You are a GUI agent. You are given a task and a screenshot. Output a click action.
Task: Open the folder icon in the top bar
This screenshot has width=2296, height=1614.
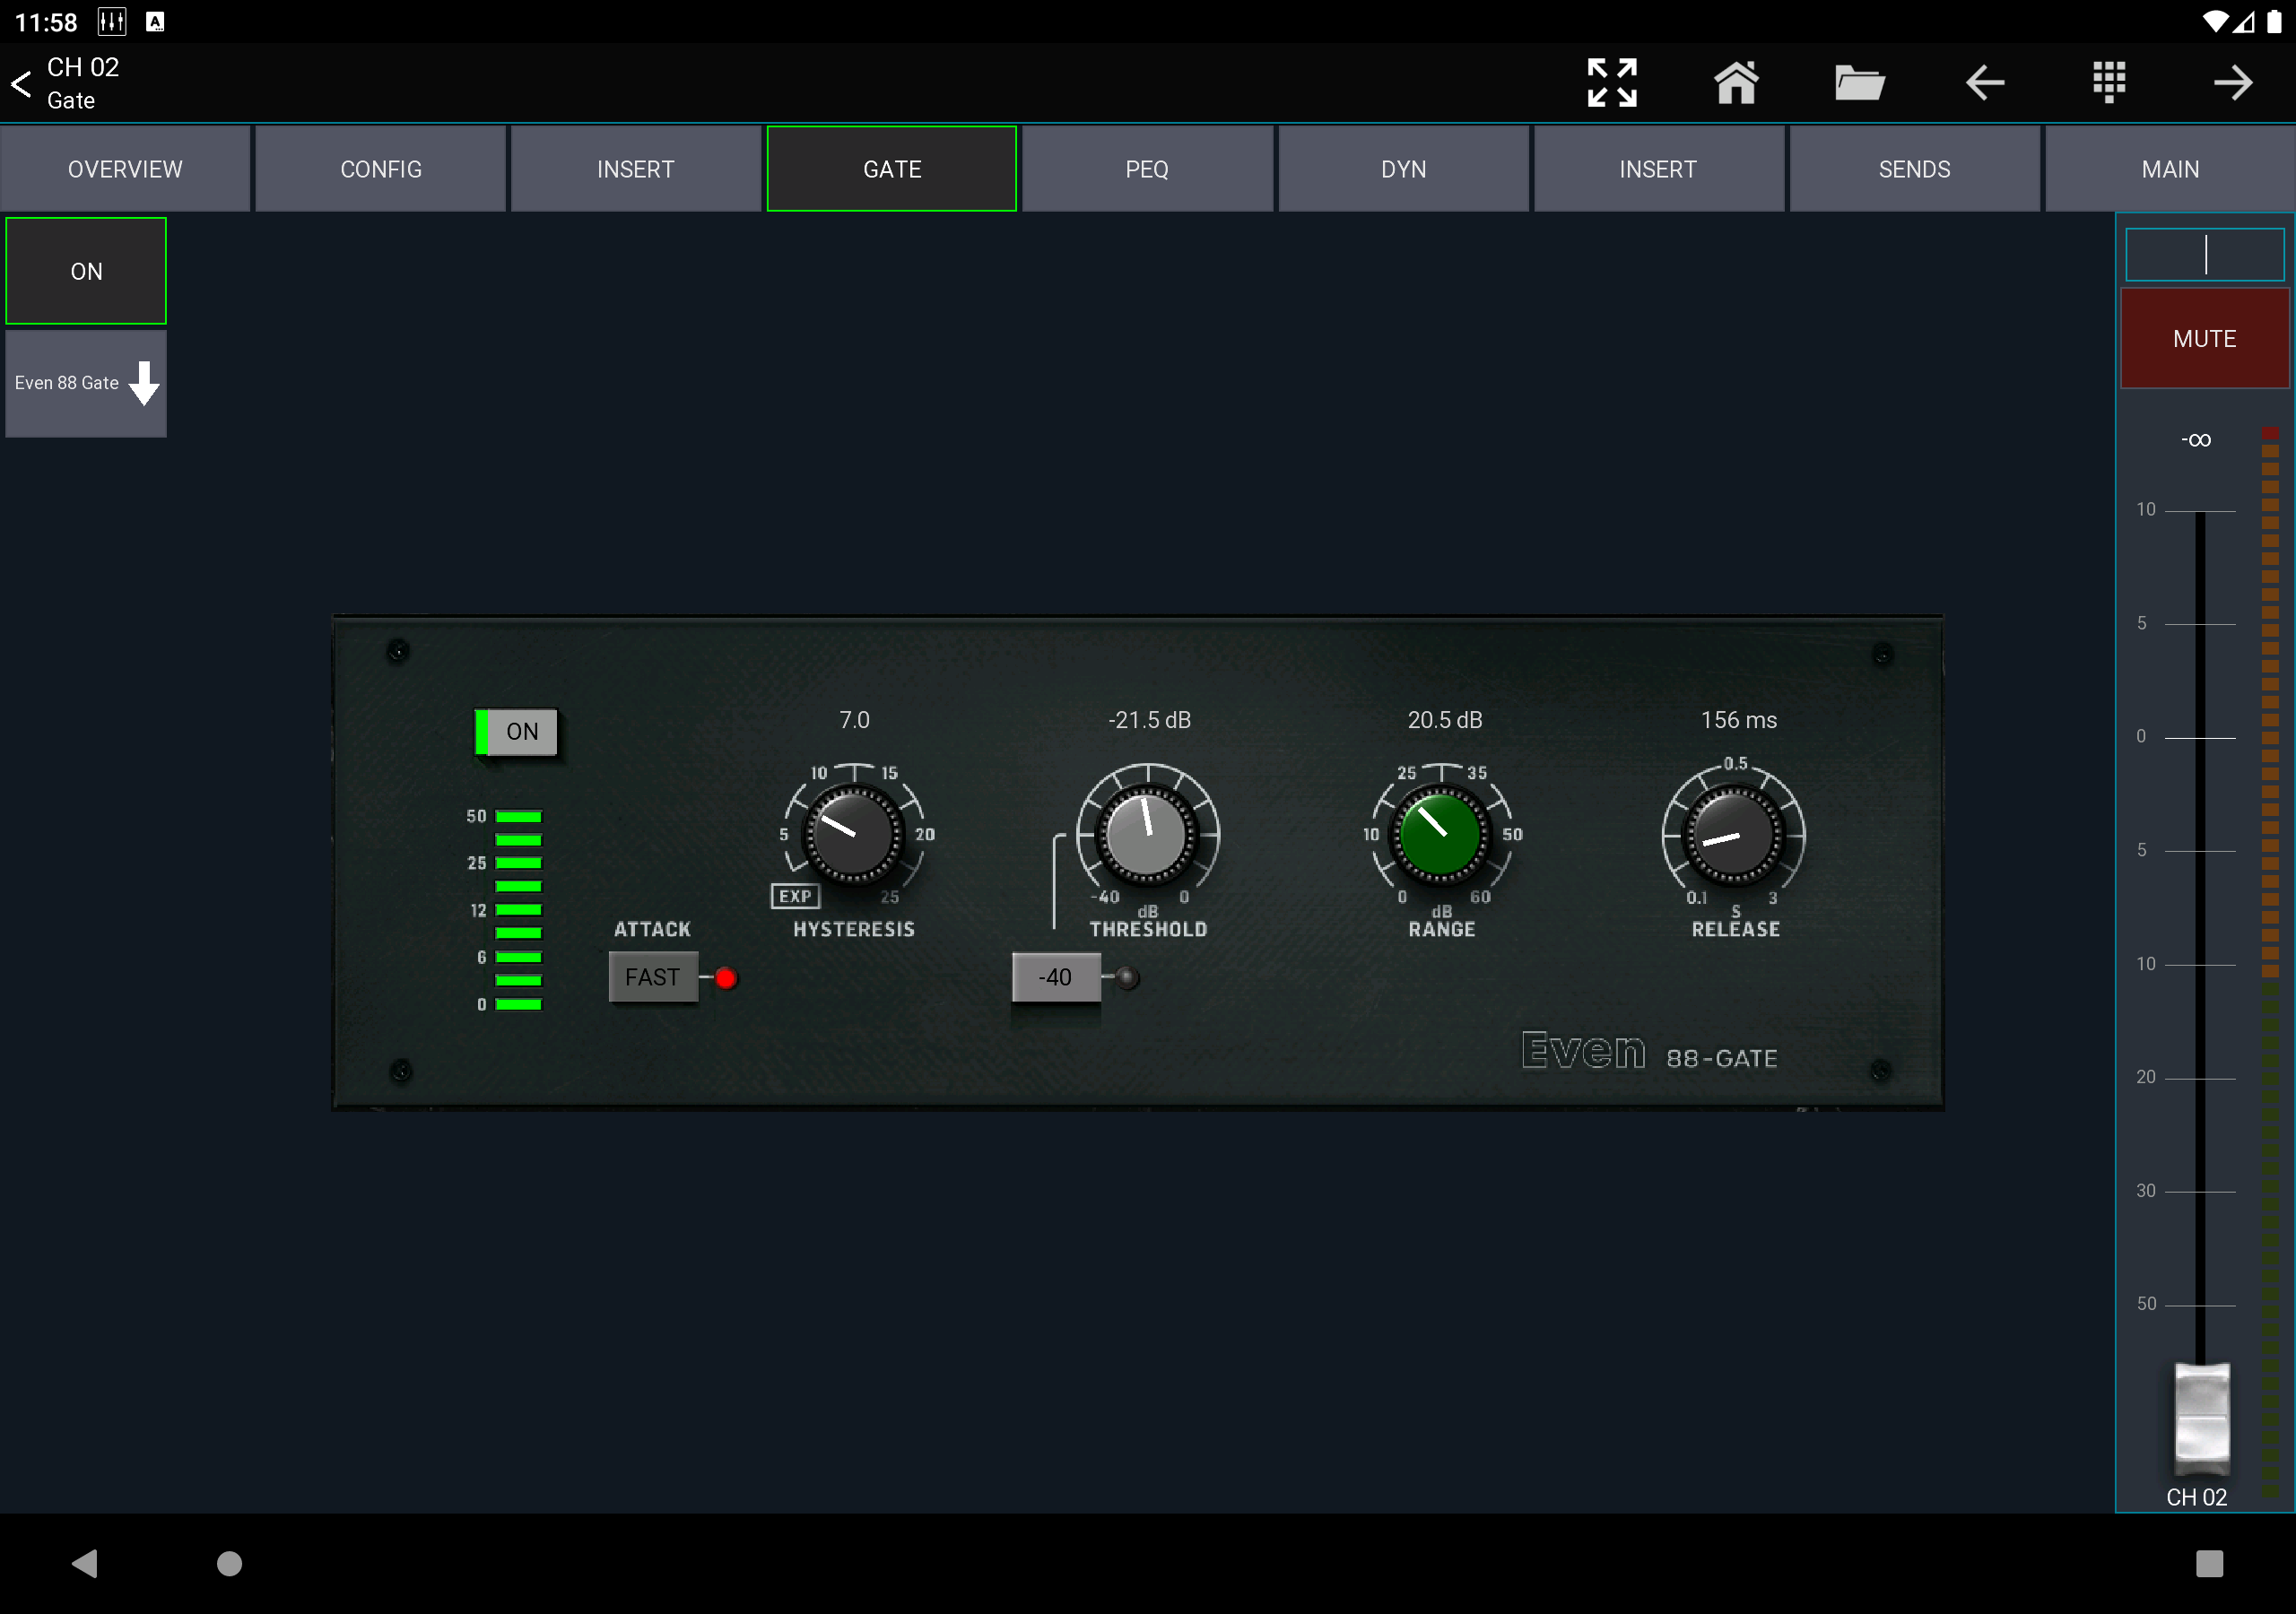click(1860, 82)
